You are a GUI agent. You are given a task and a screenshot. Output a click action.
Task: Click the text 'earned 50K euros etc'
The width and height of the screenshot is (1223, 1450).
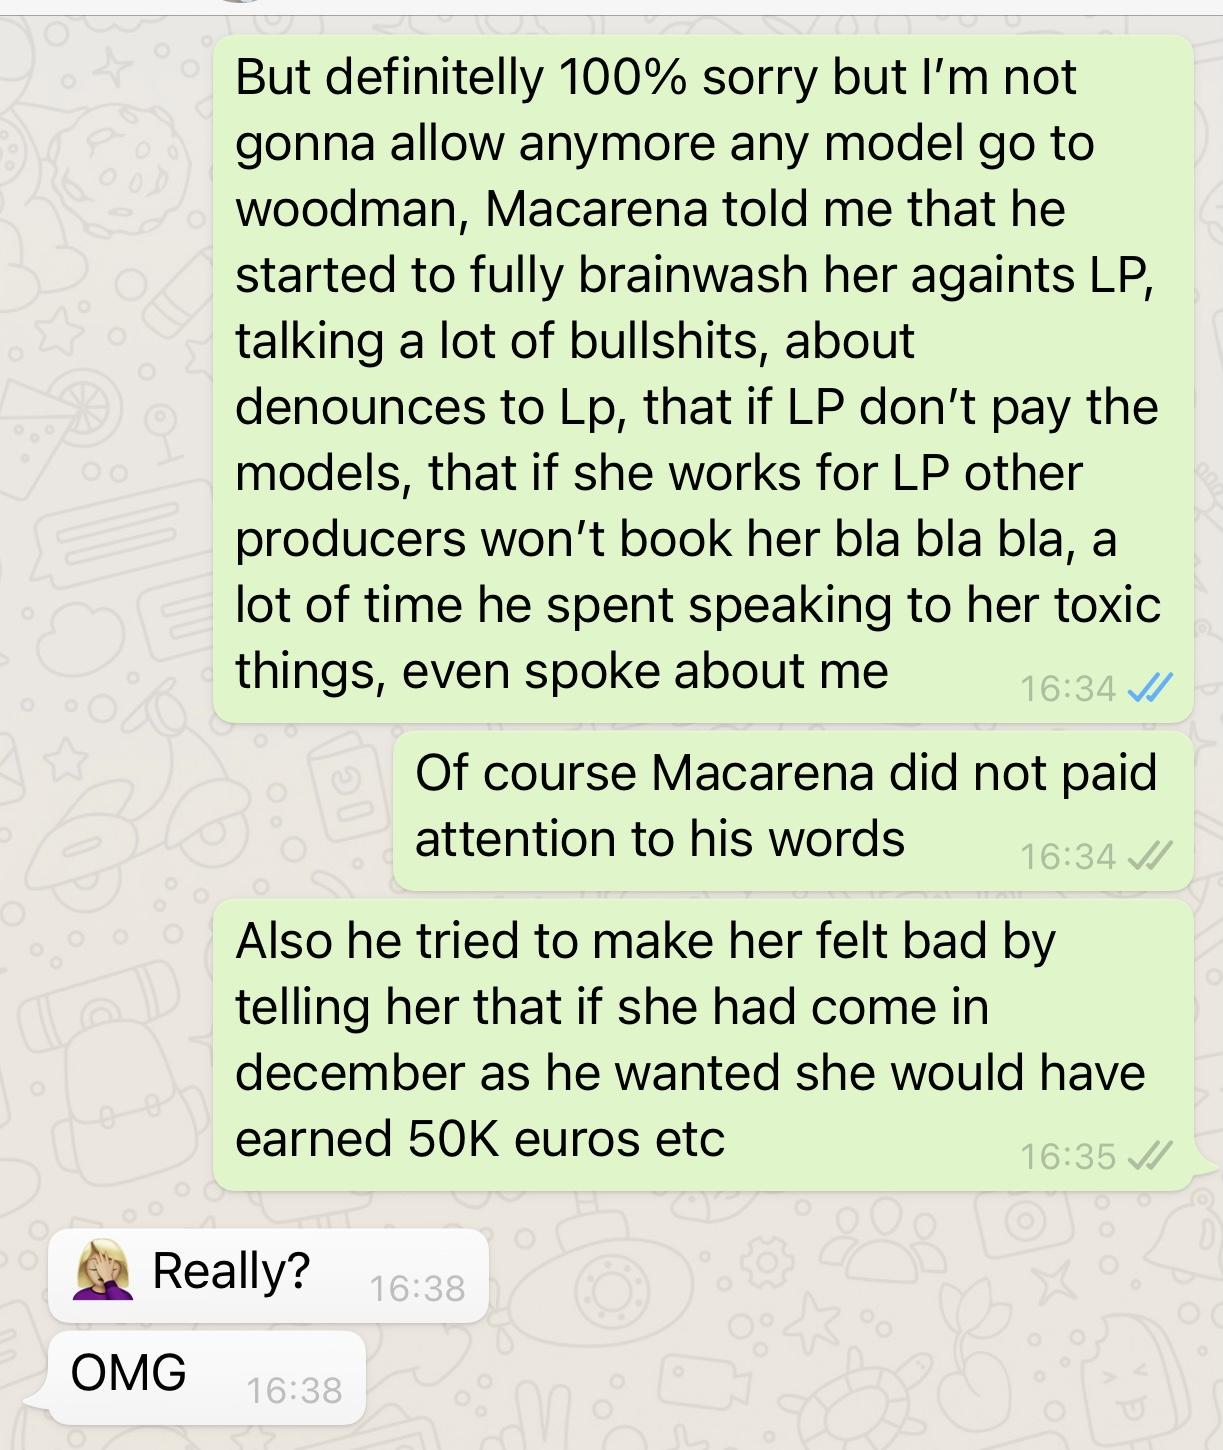point(480,1138)
